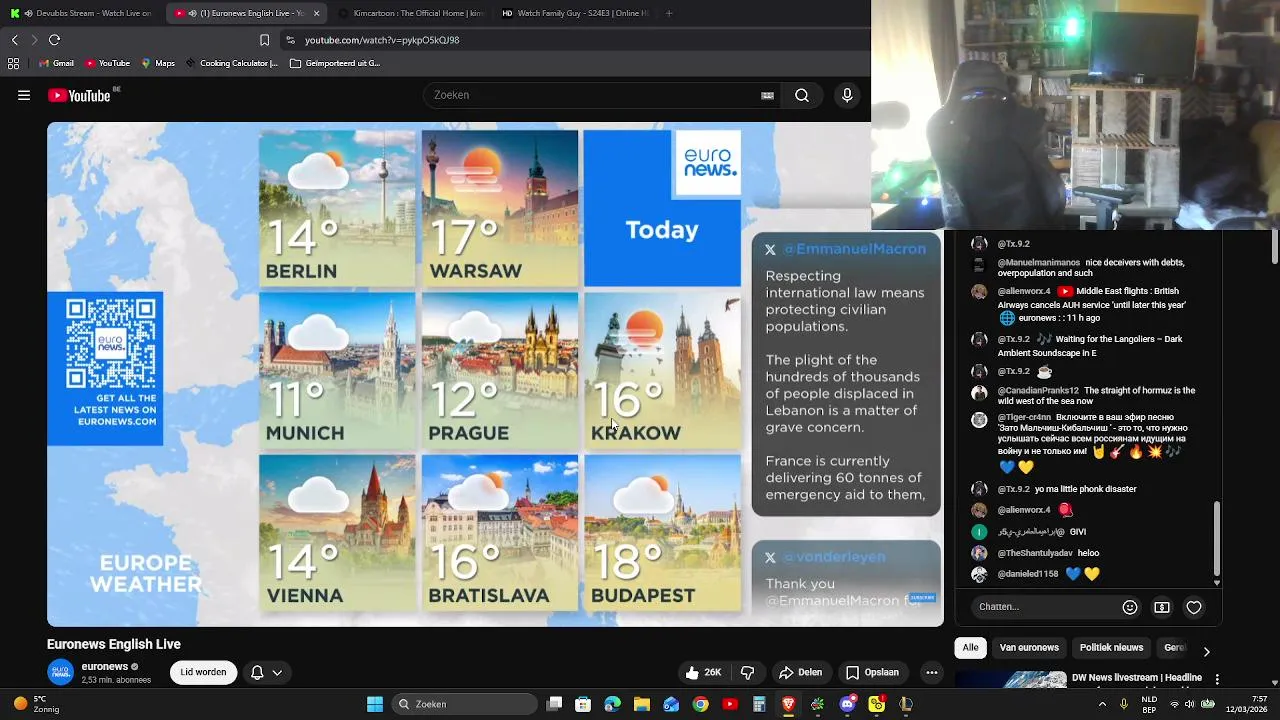Open the YouTube hamburger guide menu
The width and height of the screenshot is (1280, 720).
[24, 96]
